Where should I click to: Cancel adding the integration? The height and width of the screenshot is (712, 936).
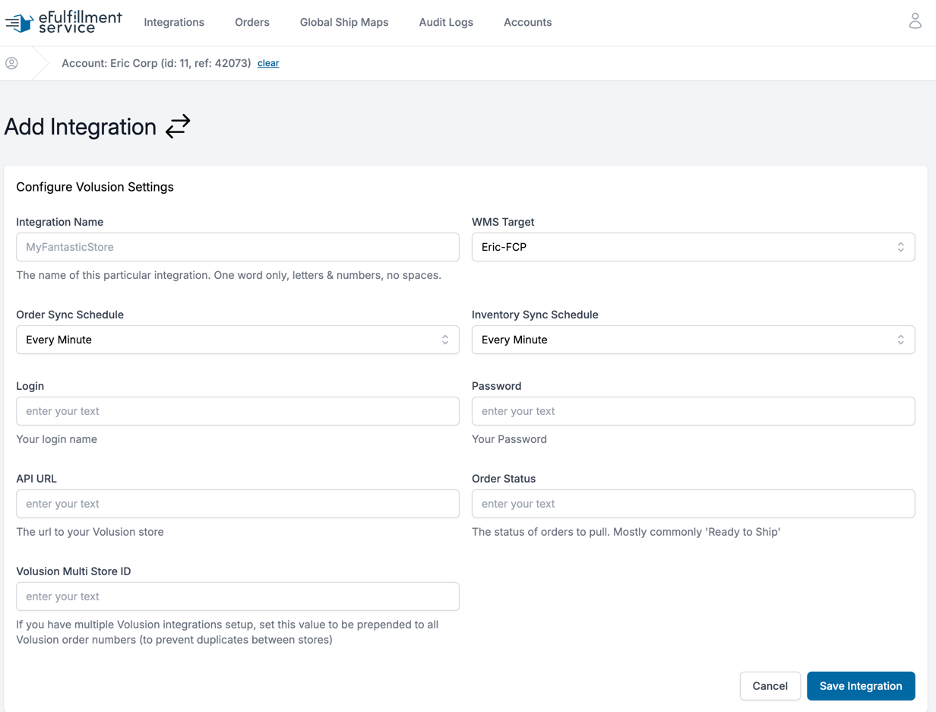tap(769, 686)
